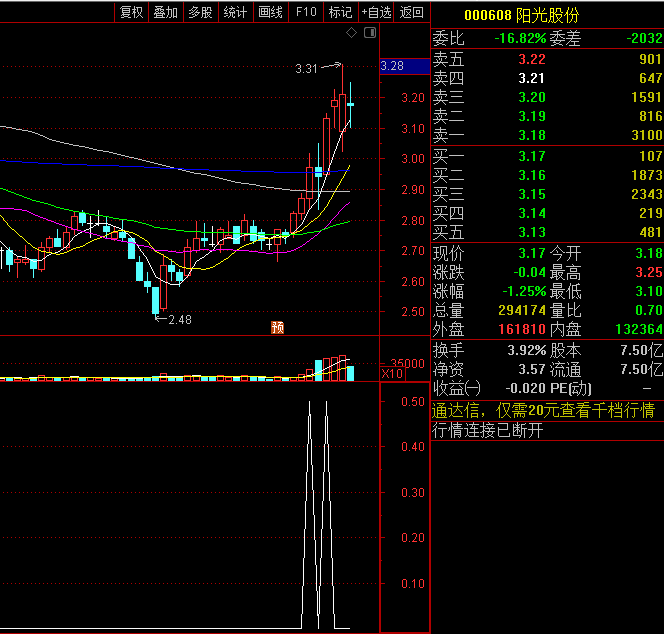Click the PE(动) label

[x=571, y=388]
